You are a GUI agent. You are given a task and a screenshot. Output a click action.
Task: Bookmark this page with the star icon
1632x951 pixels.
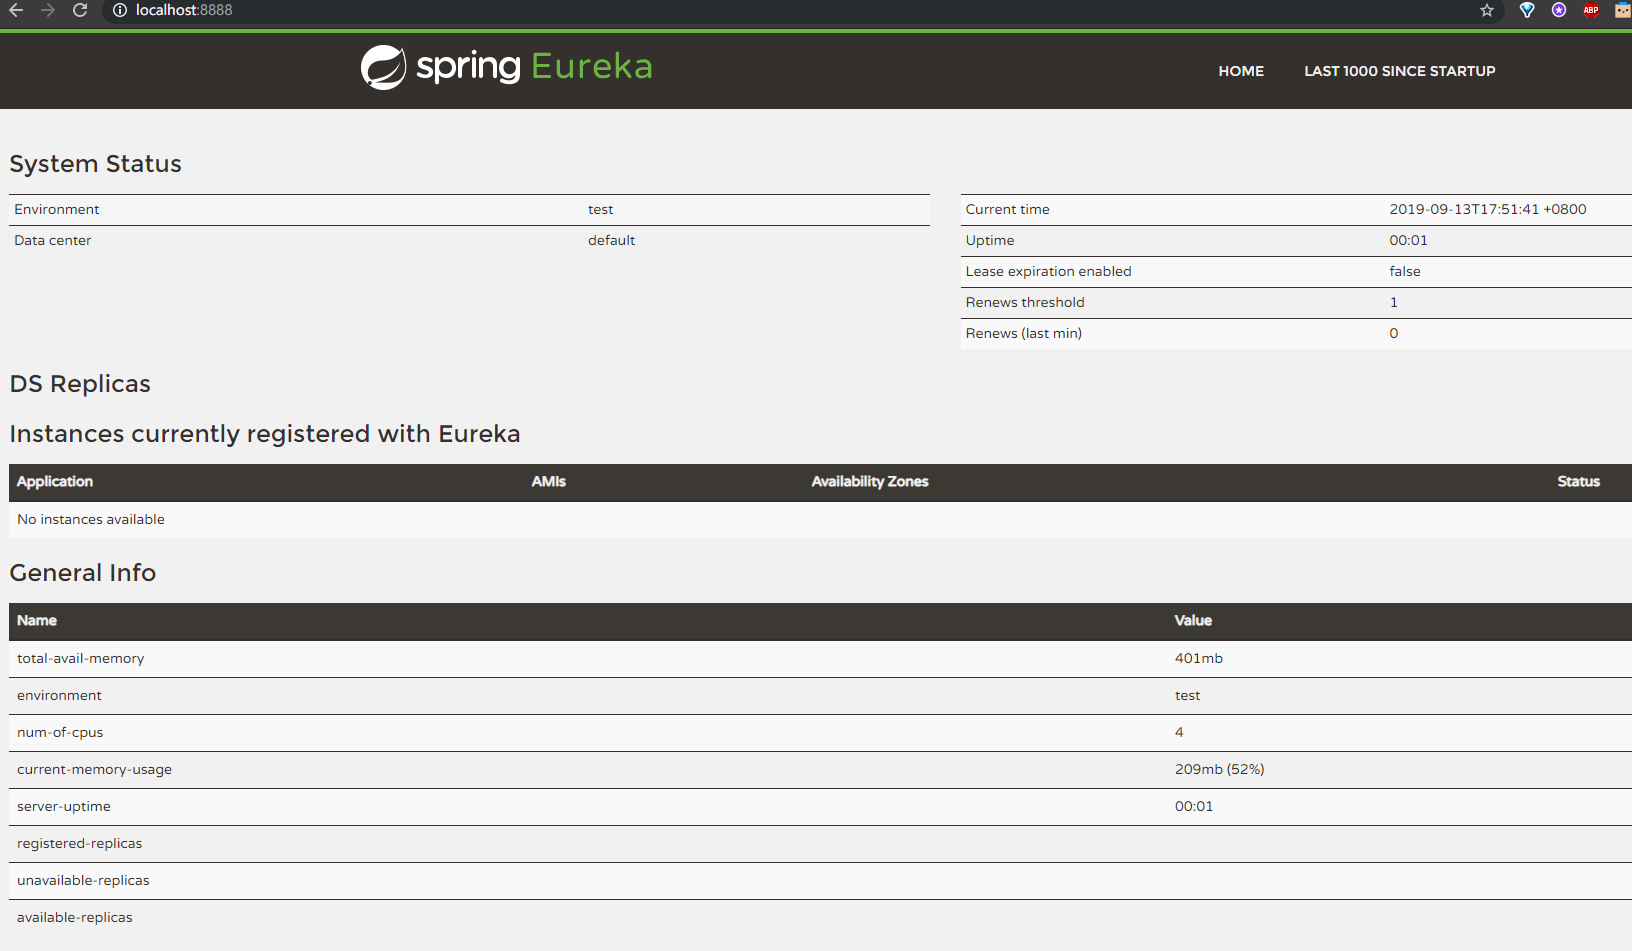tap(1487, 10)
